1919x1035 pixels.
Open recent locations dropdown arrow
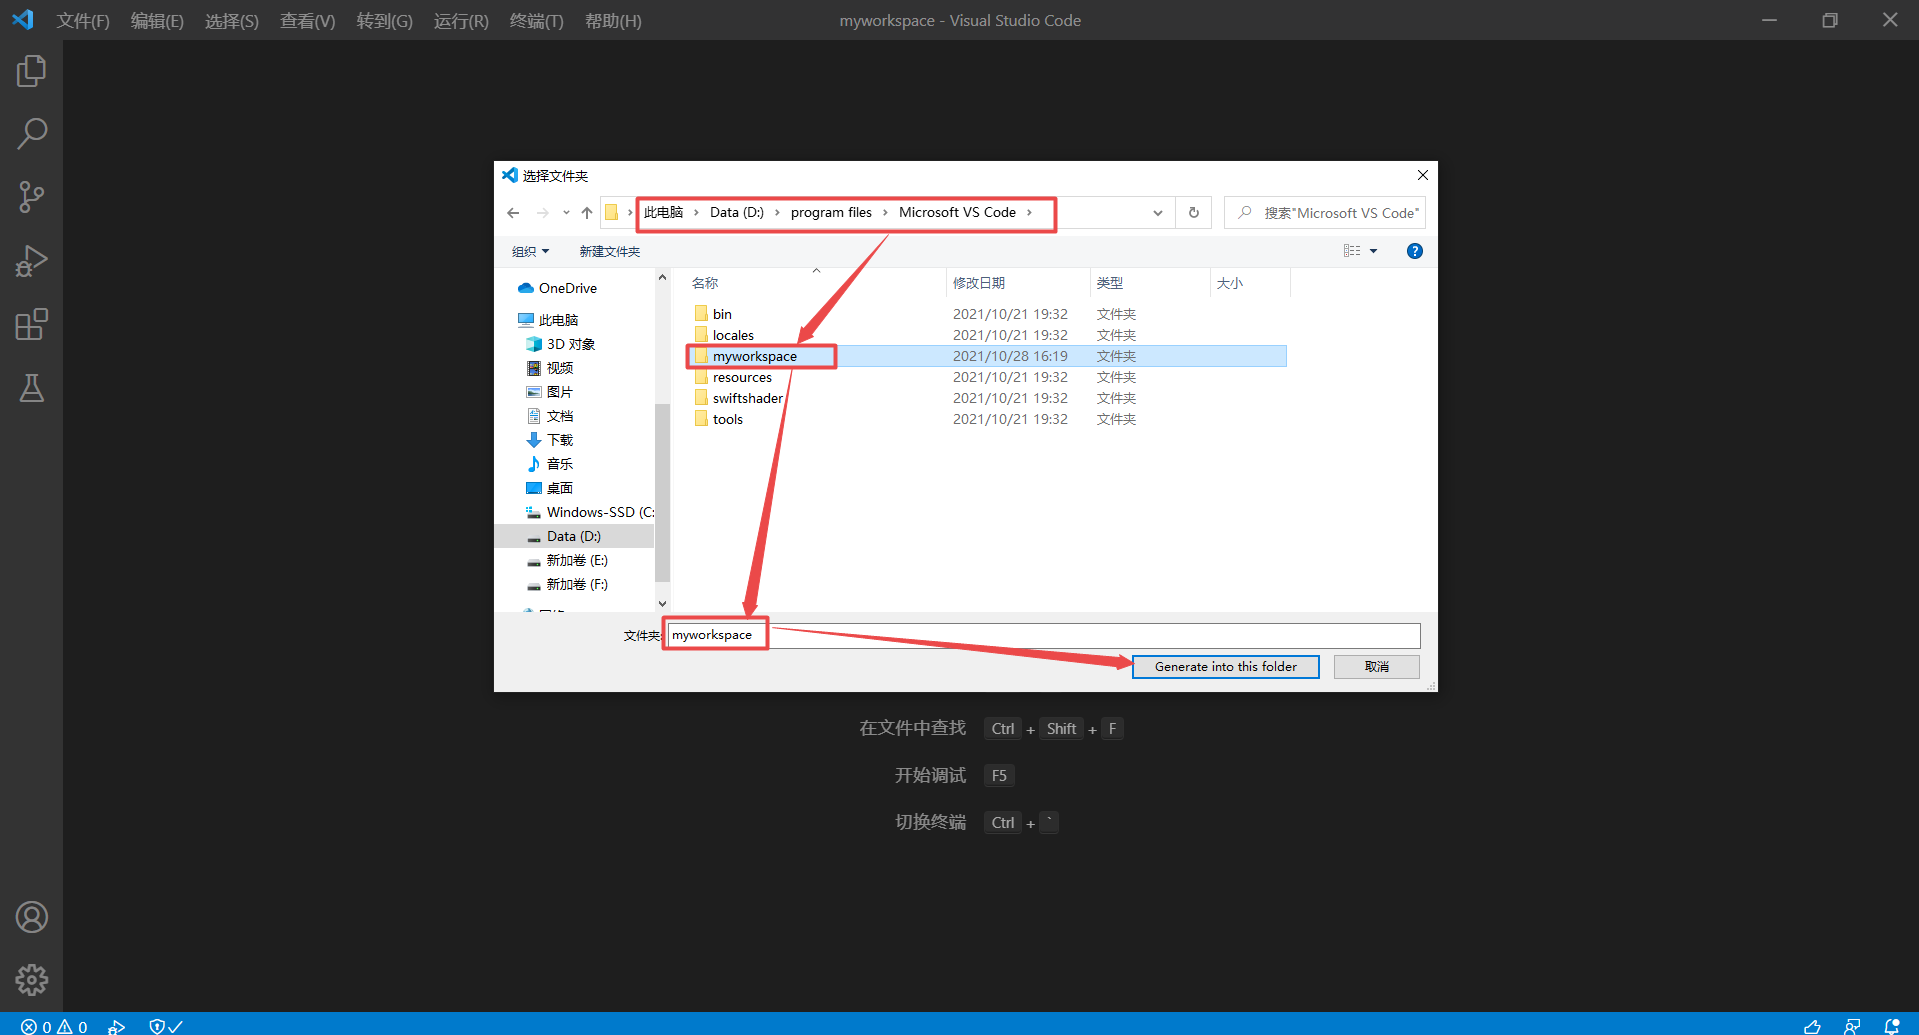pyautogui.click(x=566, y=213)
